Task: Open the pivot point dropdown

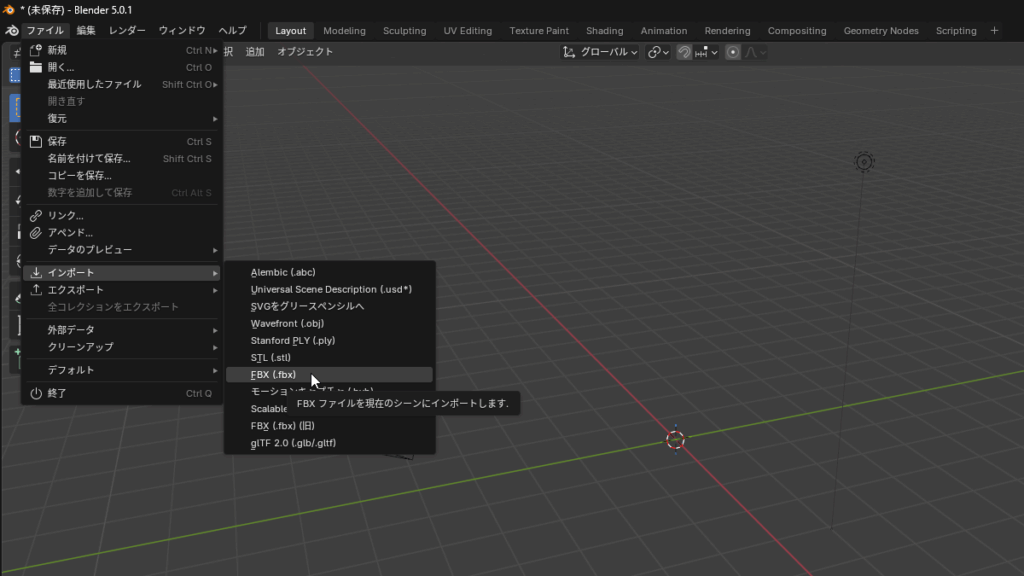Action: pos(658,52)
